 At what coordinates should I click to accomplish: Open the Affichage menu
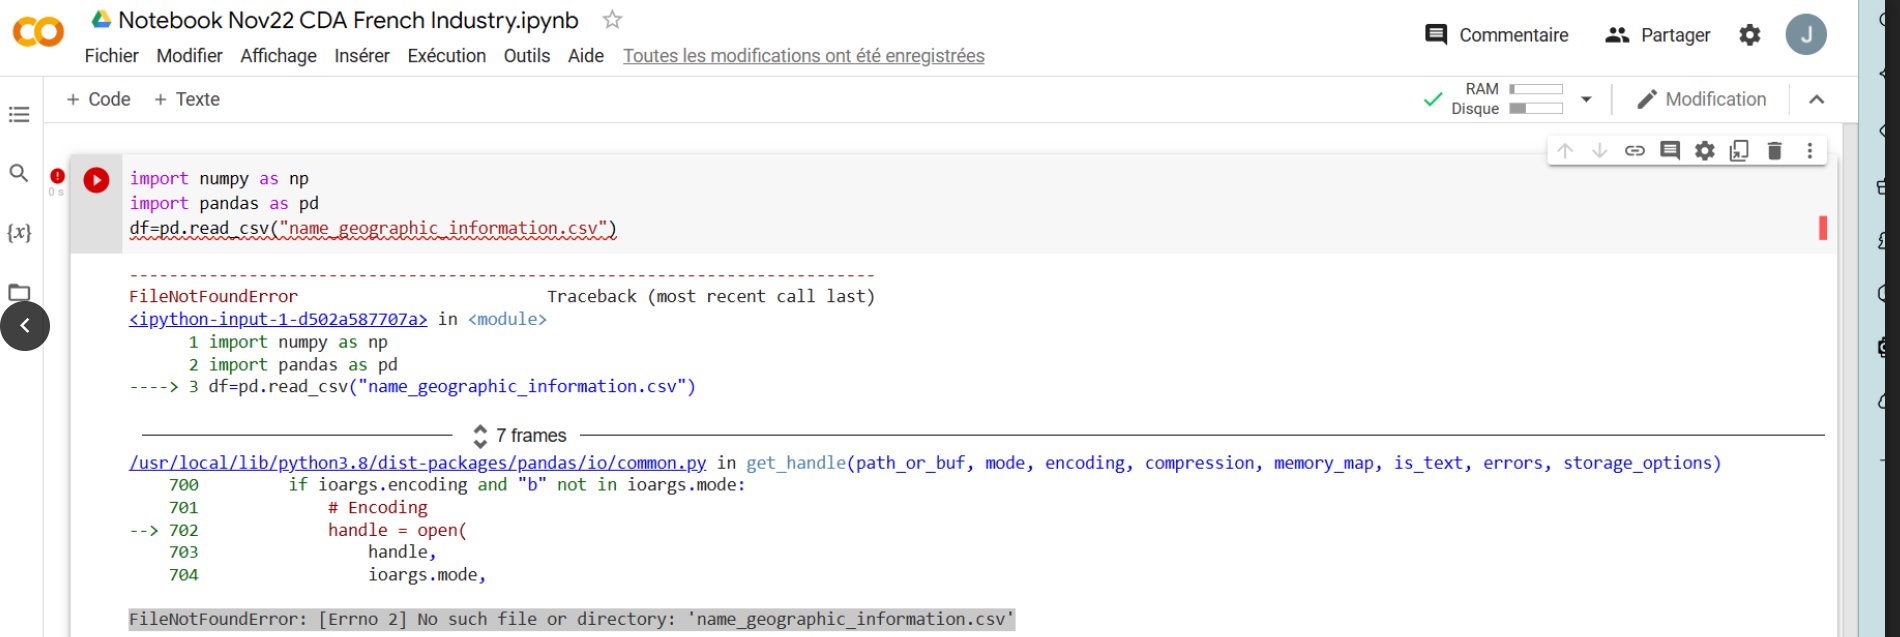(278, 56)
